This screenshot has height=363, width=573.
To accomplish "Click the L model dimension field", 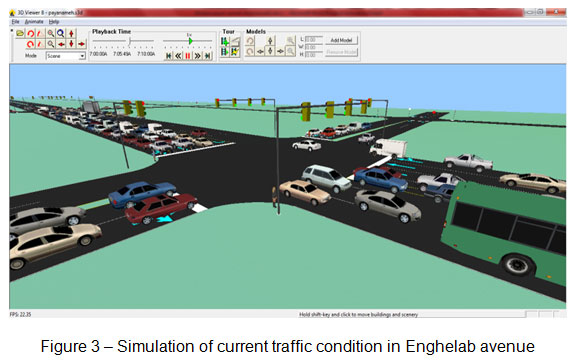I will click(314, 39).
